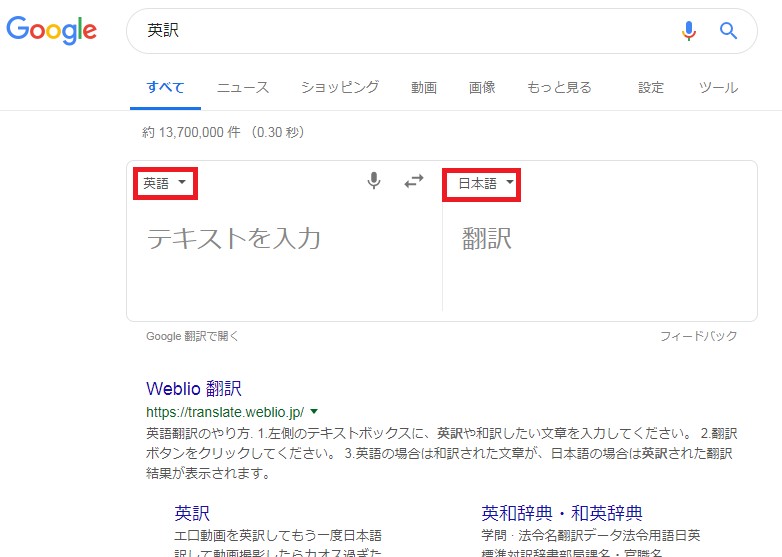Click the blue magnifier search icon
Screen dimensions: 782x557
[728, 31]
